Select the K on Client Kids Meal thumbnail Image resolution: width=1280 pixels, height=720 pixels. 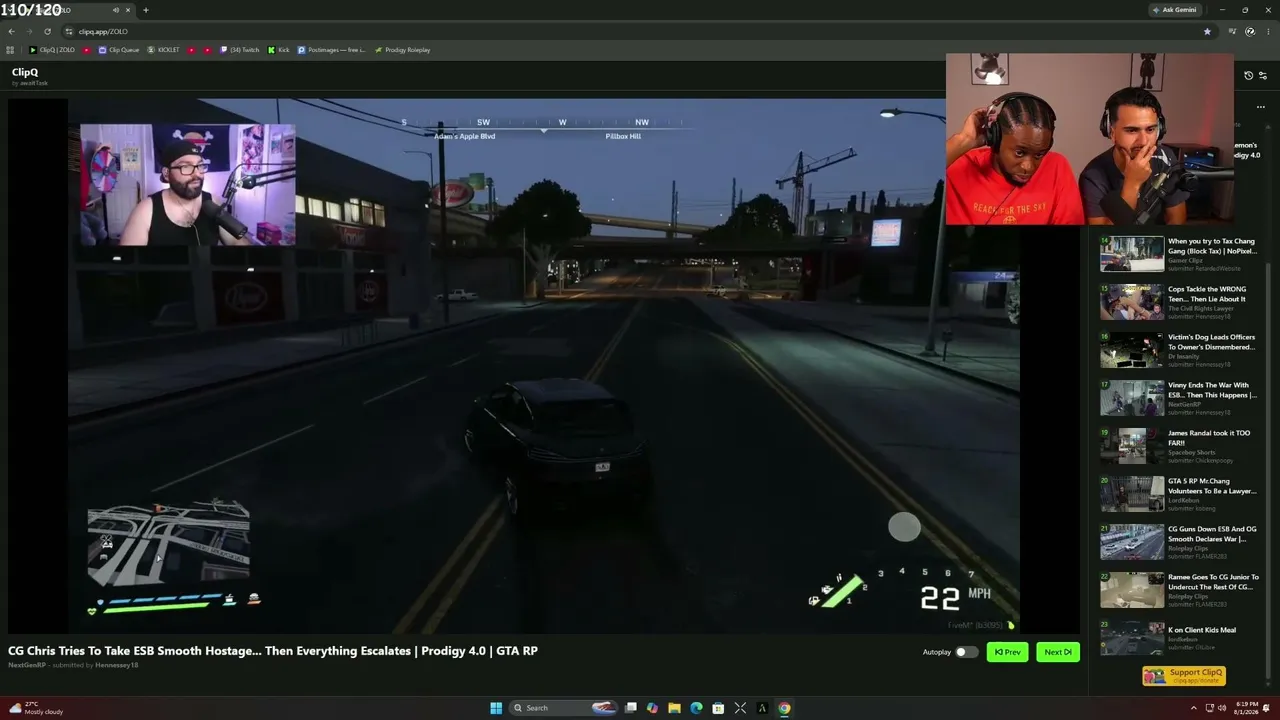click(x=1132, y=638)
